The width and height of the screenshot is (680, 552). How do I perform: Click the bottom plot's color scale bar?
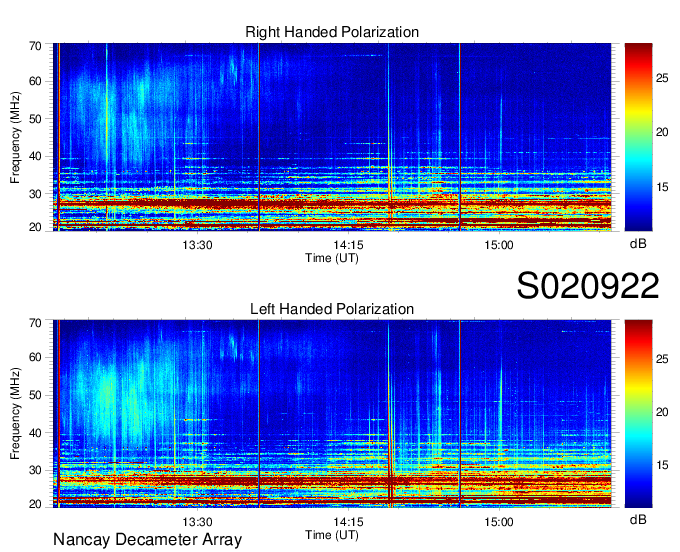pyautogui.click(x=638, y=414)
